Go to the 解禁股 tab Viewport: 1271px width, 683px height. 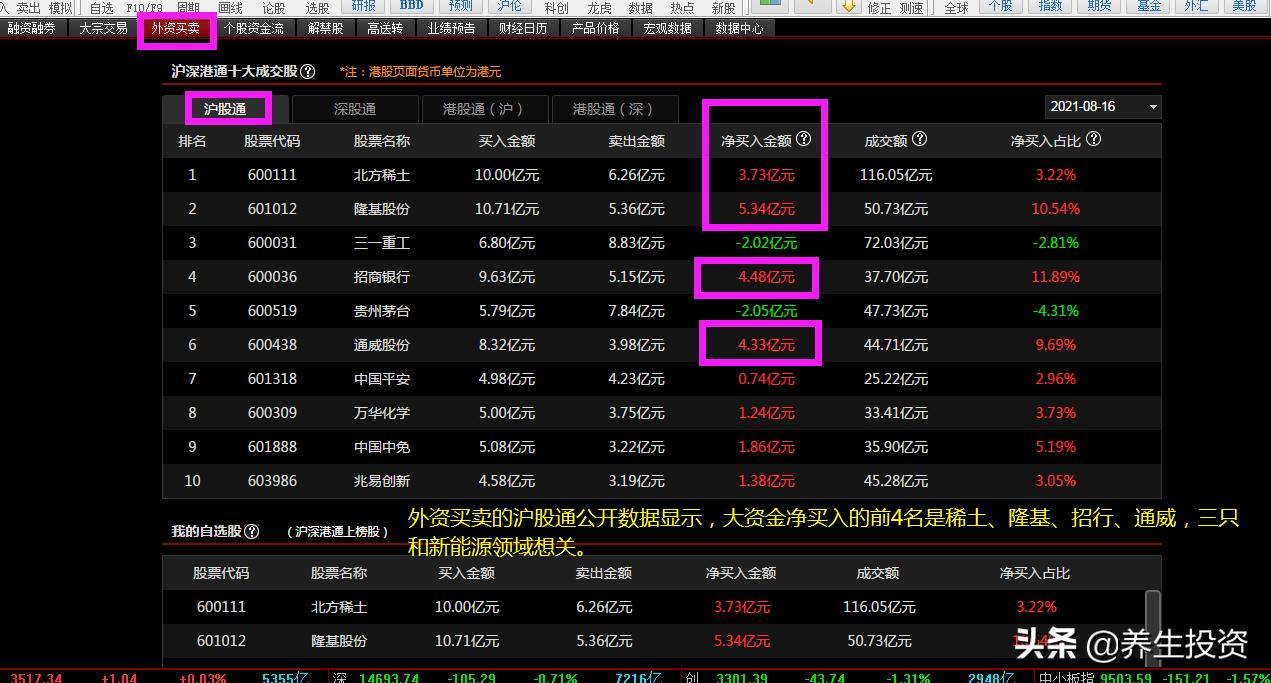[x=326, y=29]
